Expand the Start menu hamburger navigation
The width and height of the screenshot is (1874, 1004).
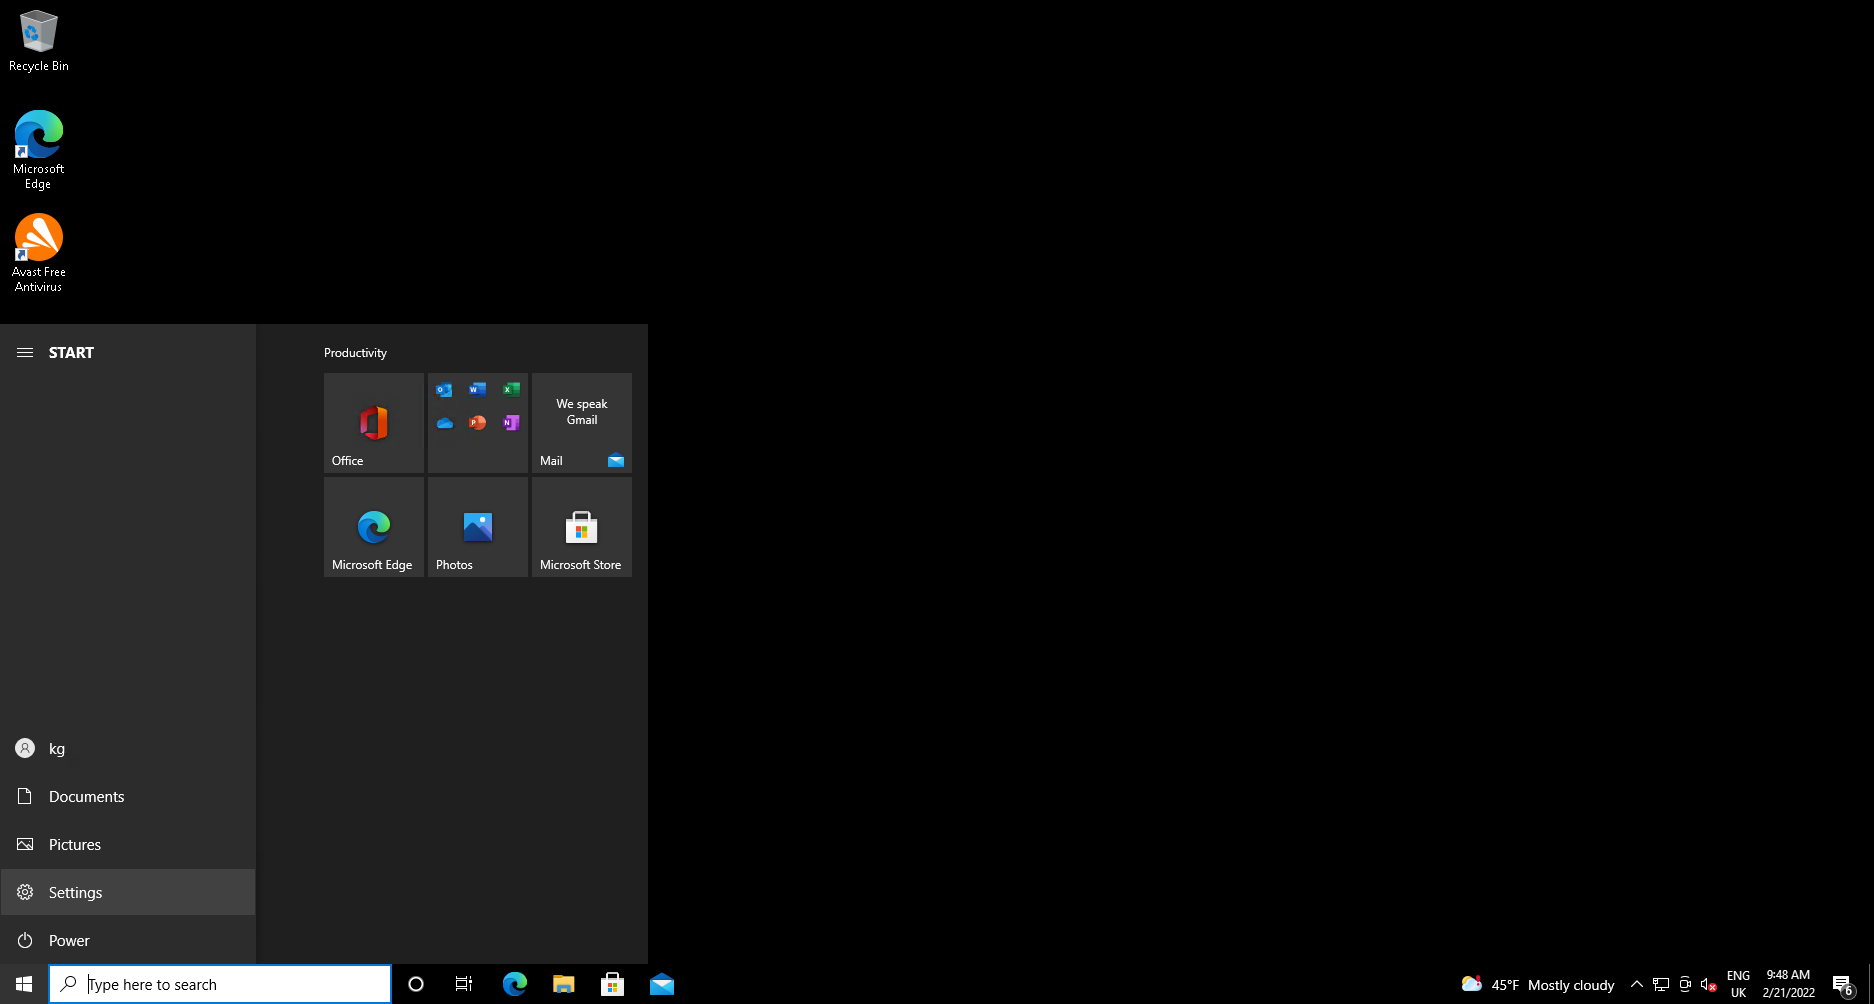coord(25,352)
